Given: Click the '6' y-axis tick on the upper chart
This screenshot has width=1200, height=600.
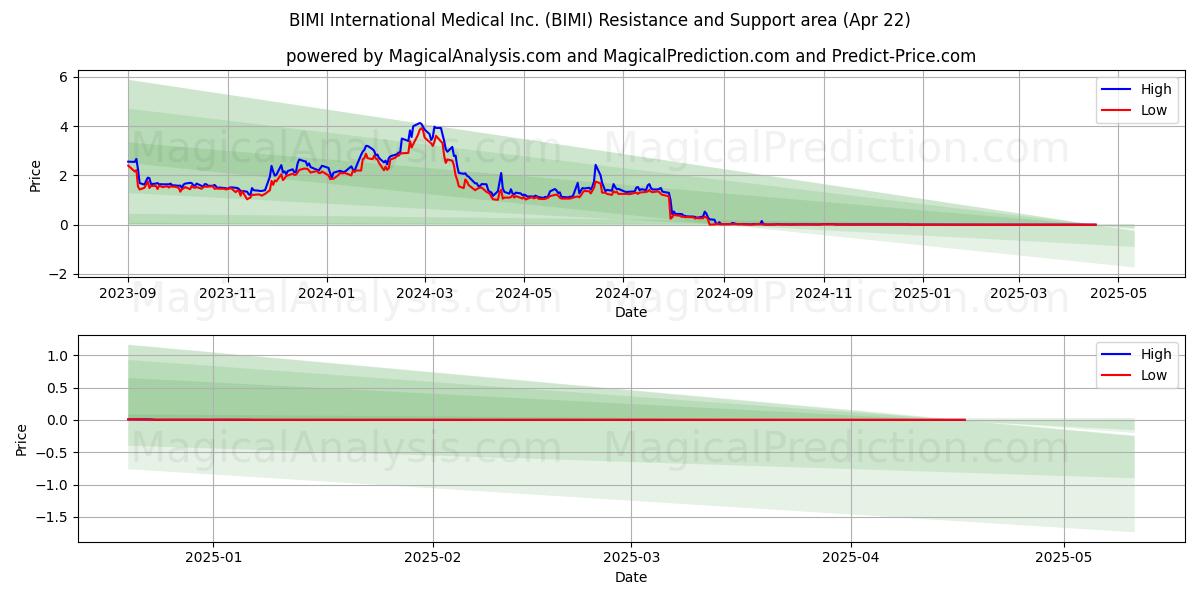Looking at the screenshot, I should coord(63,77).
